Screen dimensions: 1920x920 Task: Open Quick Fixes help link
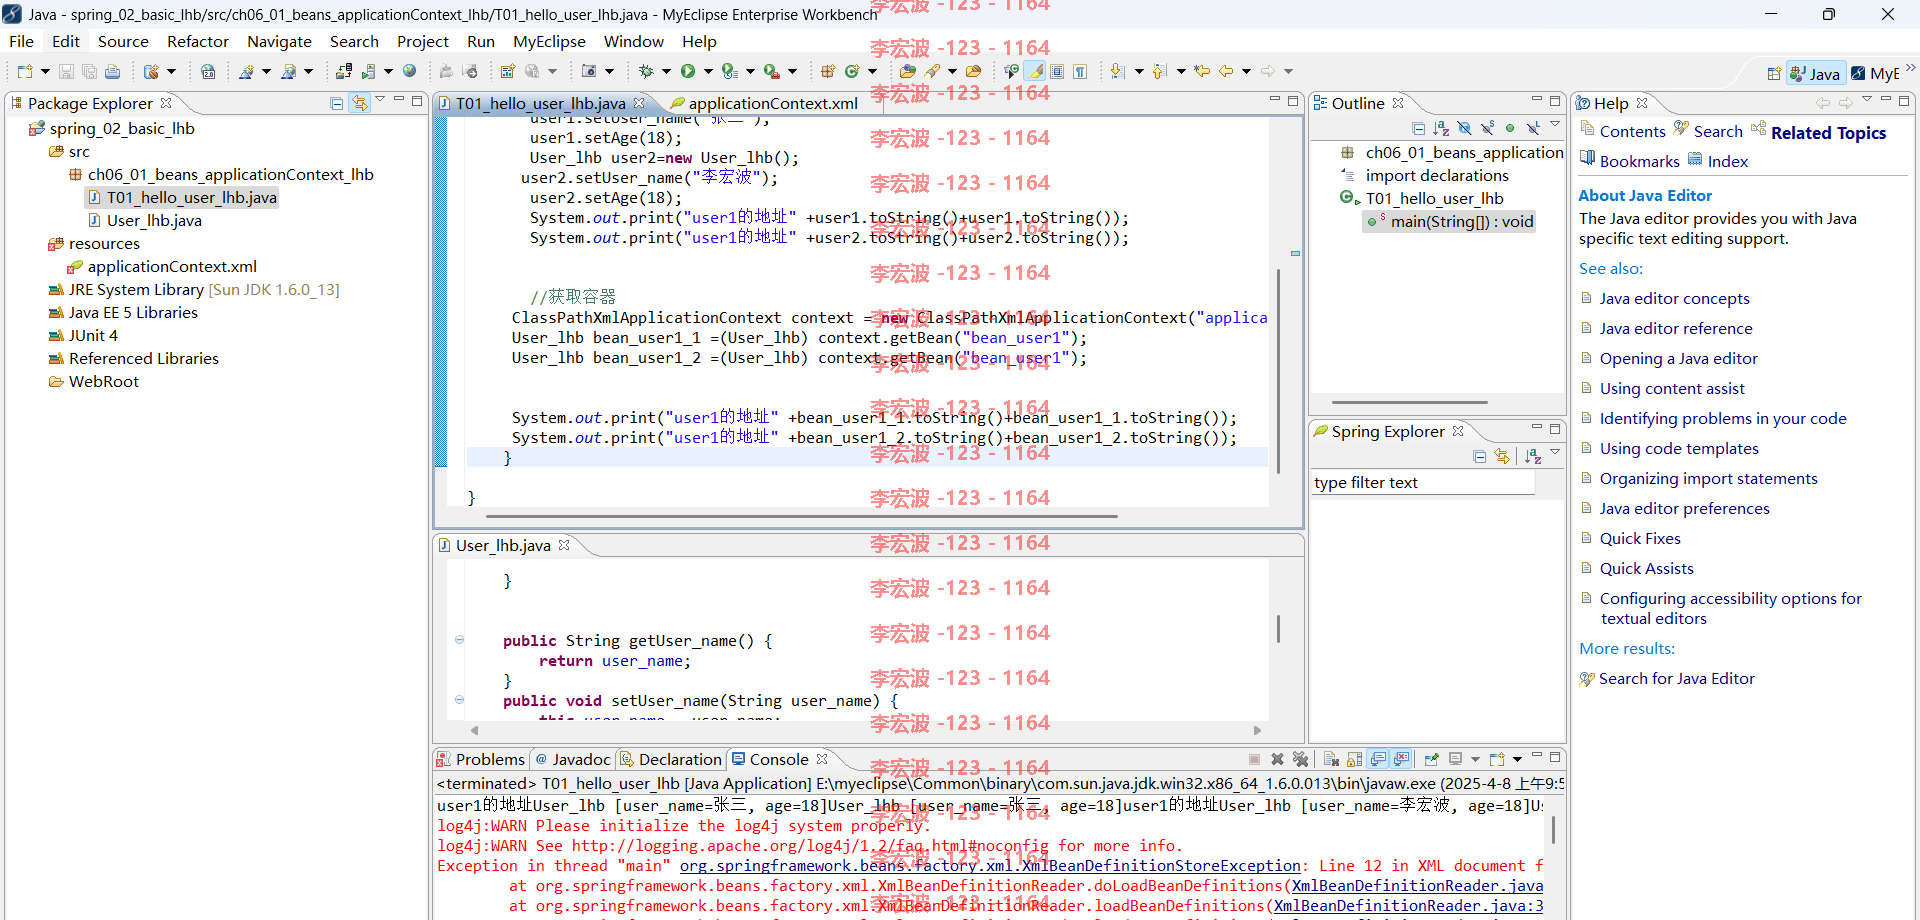(x=1640, y=538)
